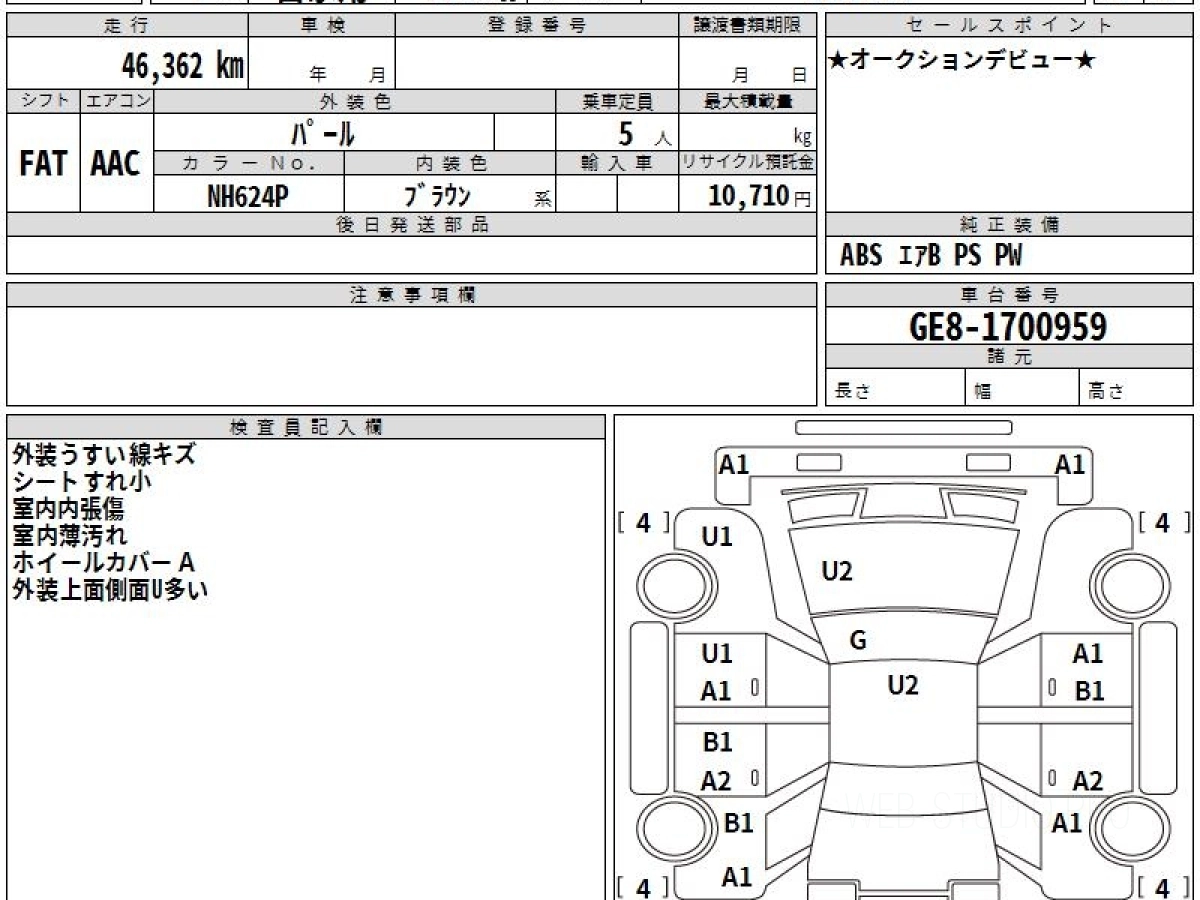This screenshot has width=1200, height=900.
Task: Select the 外装色 header
Action: [355, 101]
